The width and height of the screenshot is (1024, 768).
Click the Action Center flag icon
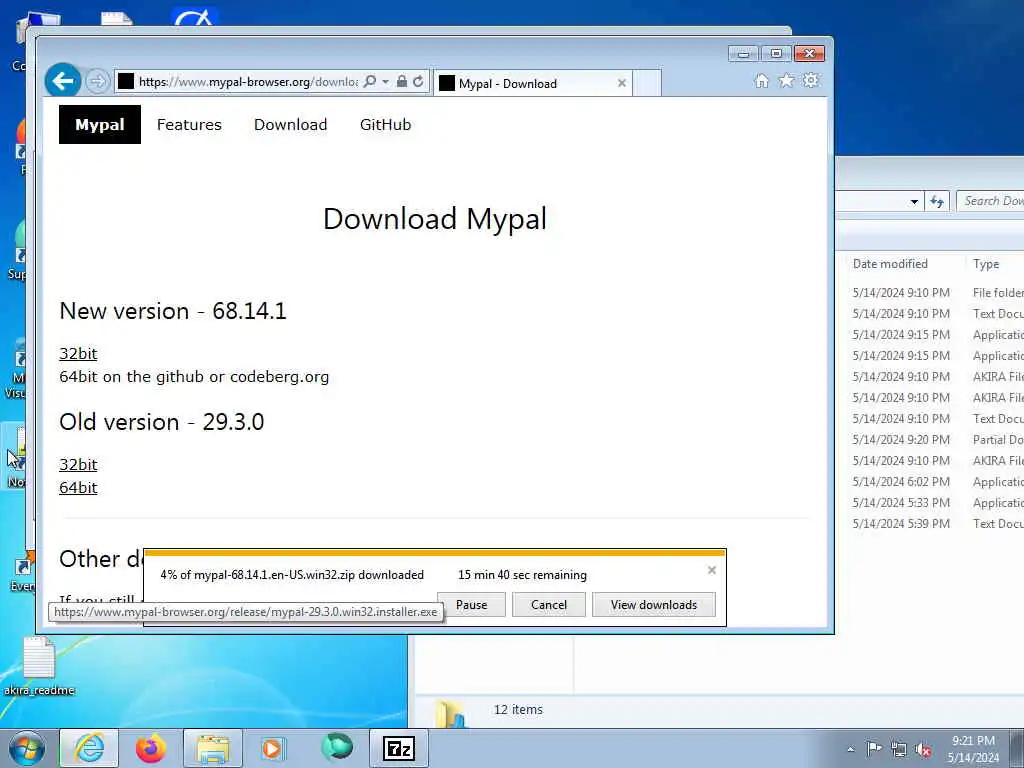[x=874, y=749]
